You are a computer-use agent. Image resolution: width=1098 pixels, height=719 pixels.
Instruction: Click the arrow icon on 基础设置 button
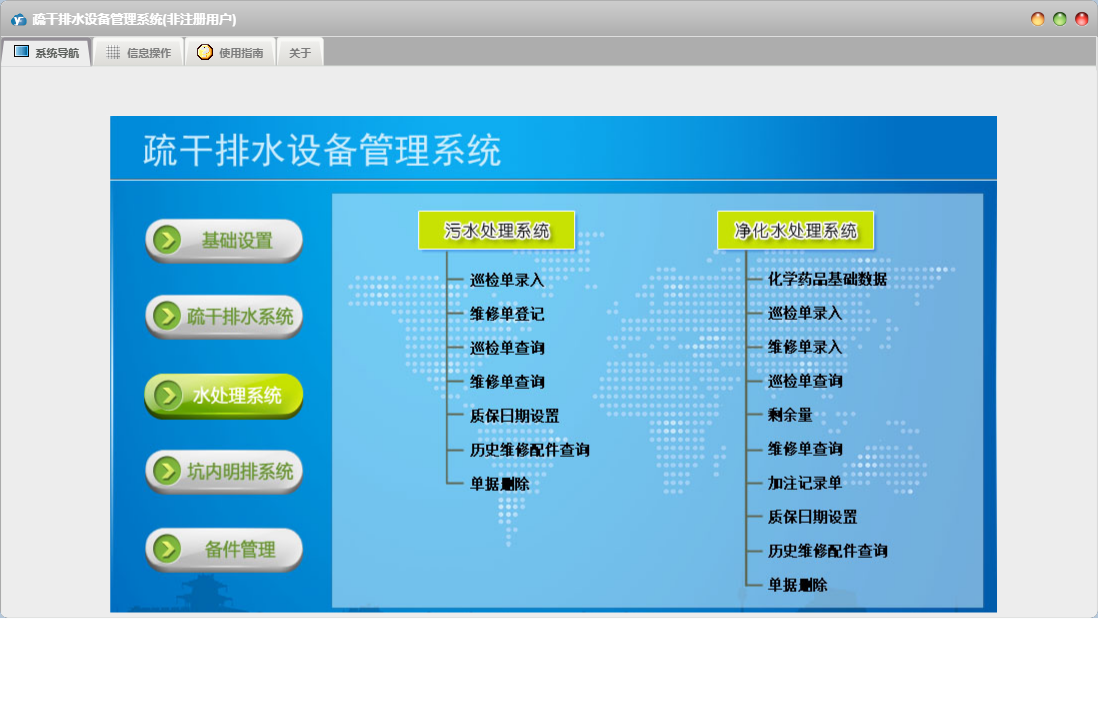[167, 240]
